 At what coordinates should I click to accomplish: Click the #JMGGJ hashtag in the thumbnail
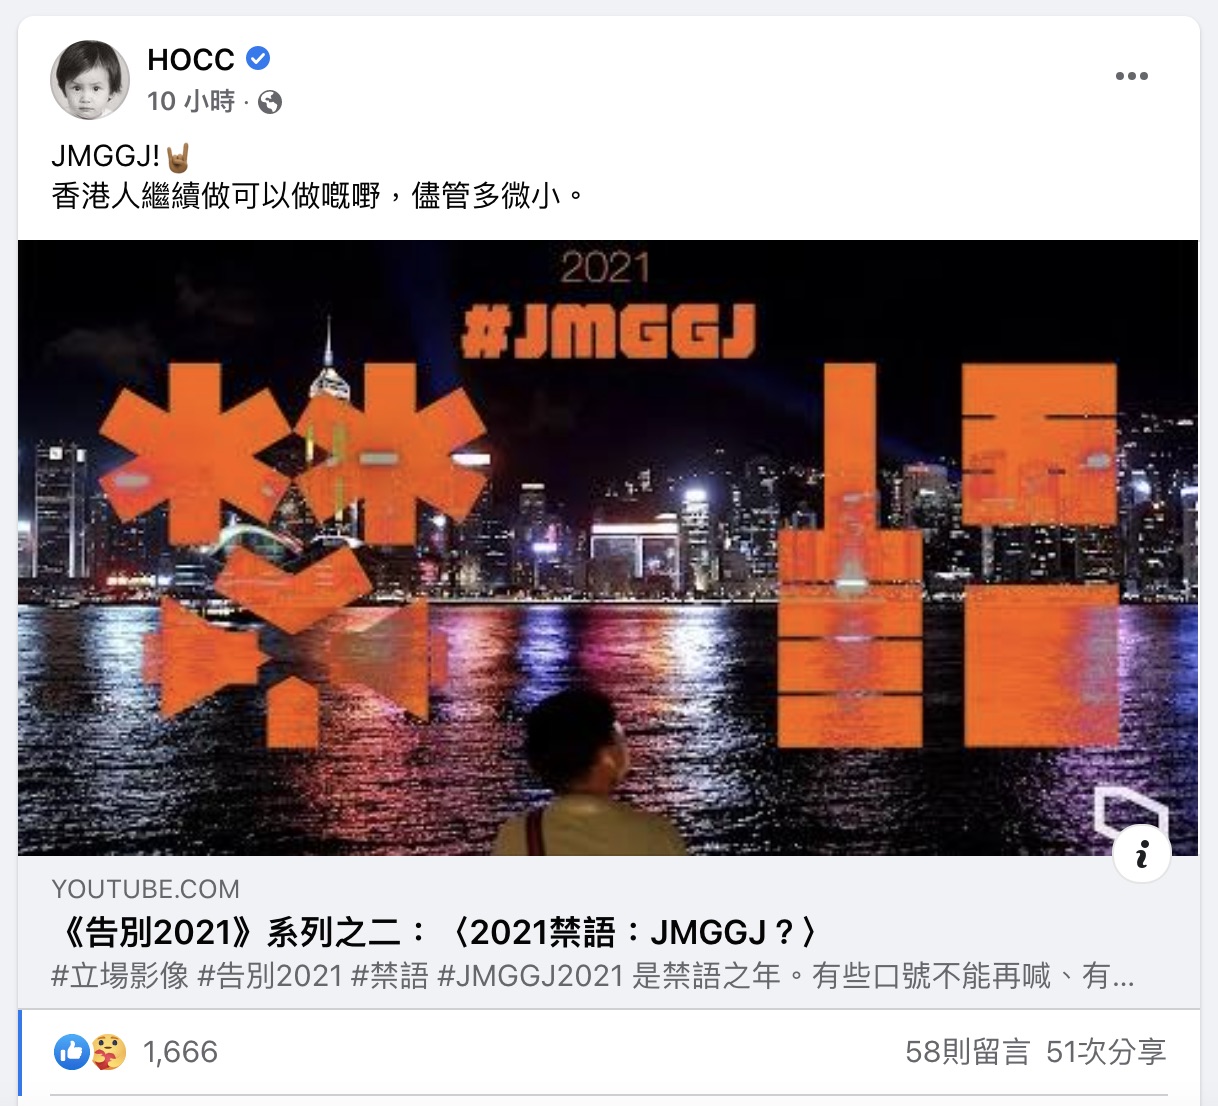[608, 332]
